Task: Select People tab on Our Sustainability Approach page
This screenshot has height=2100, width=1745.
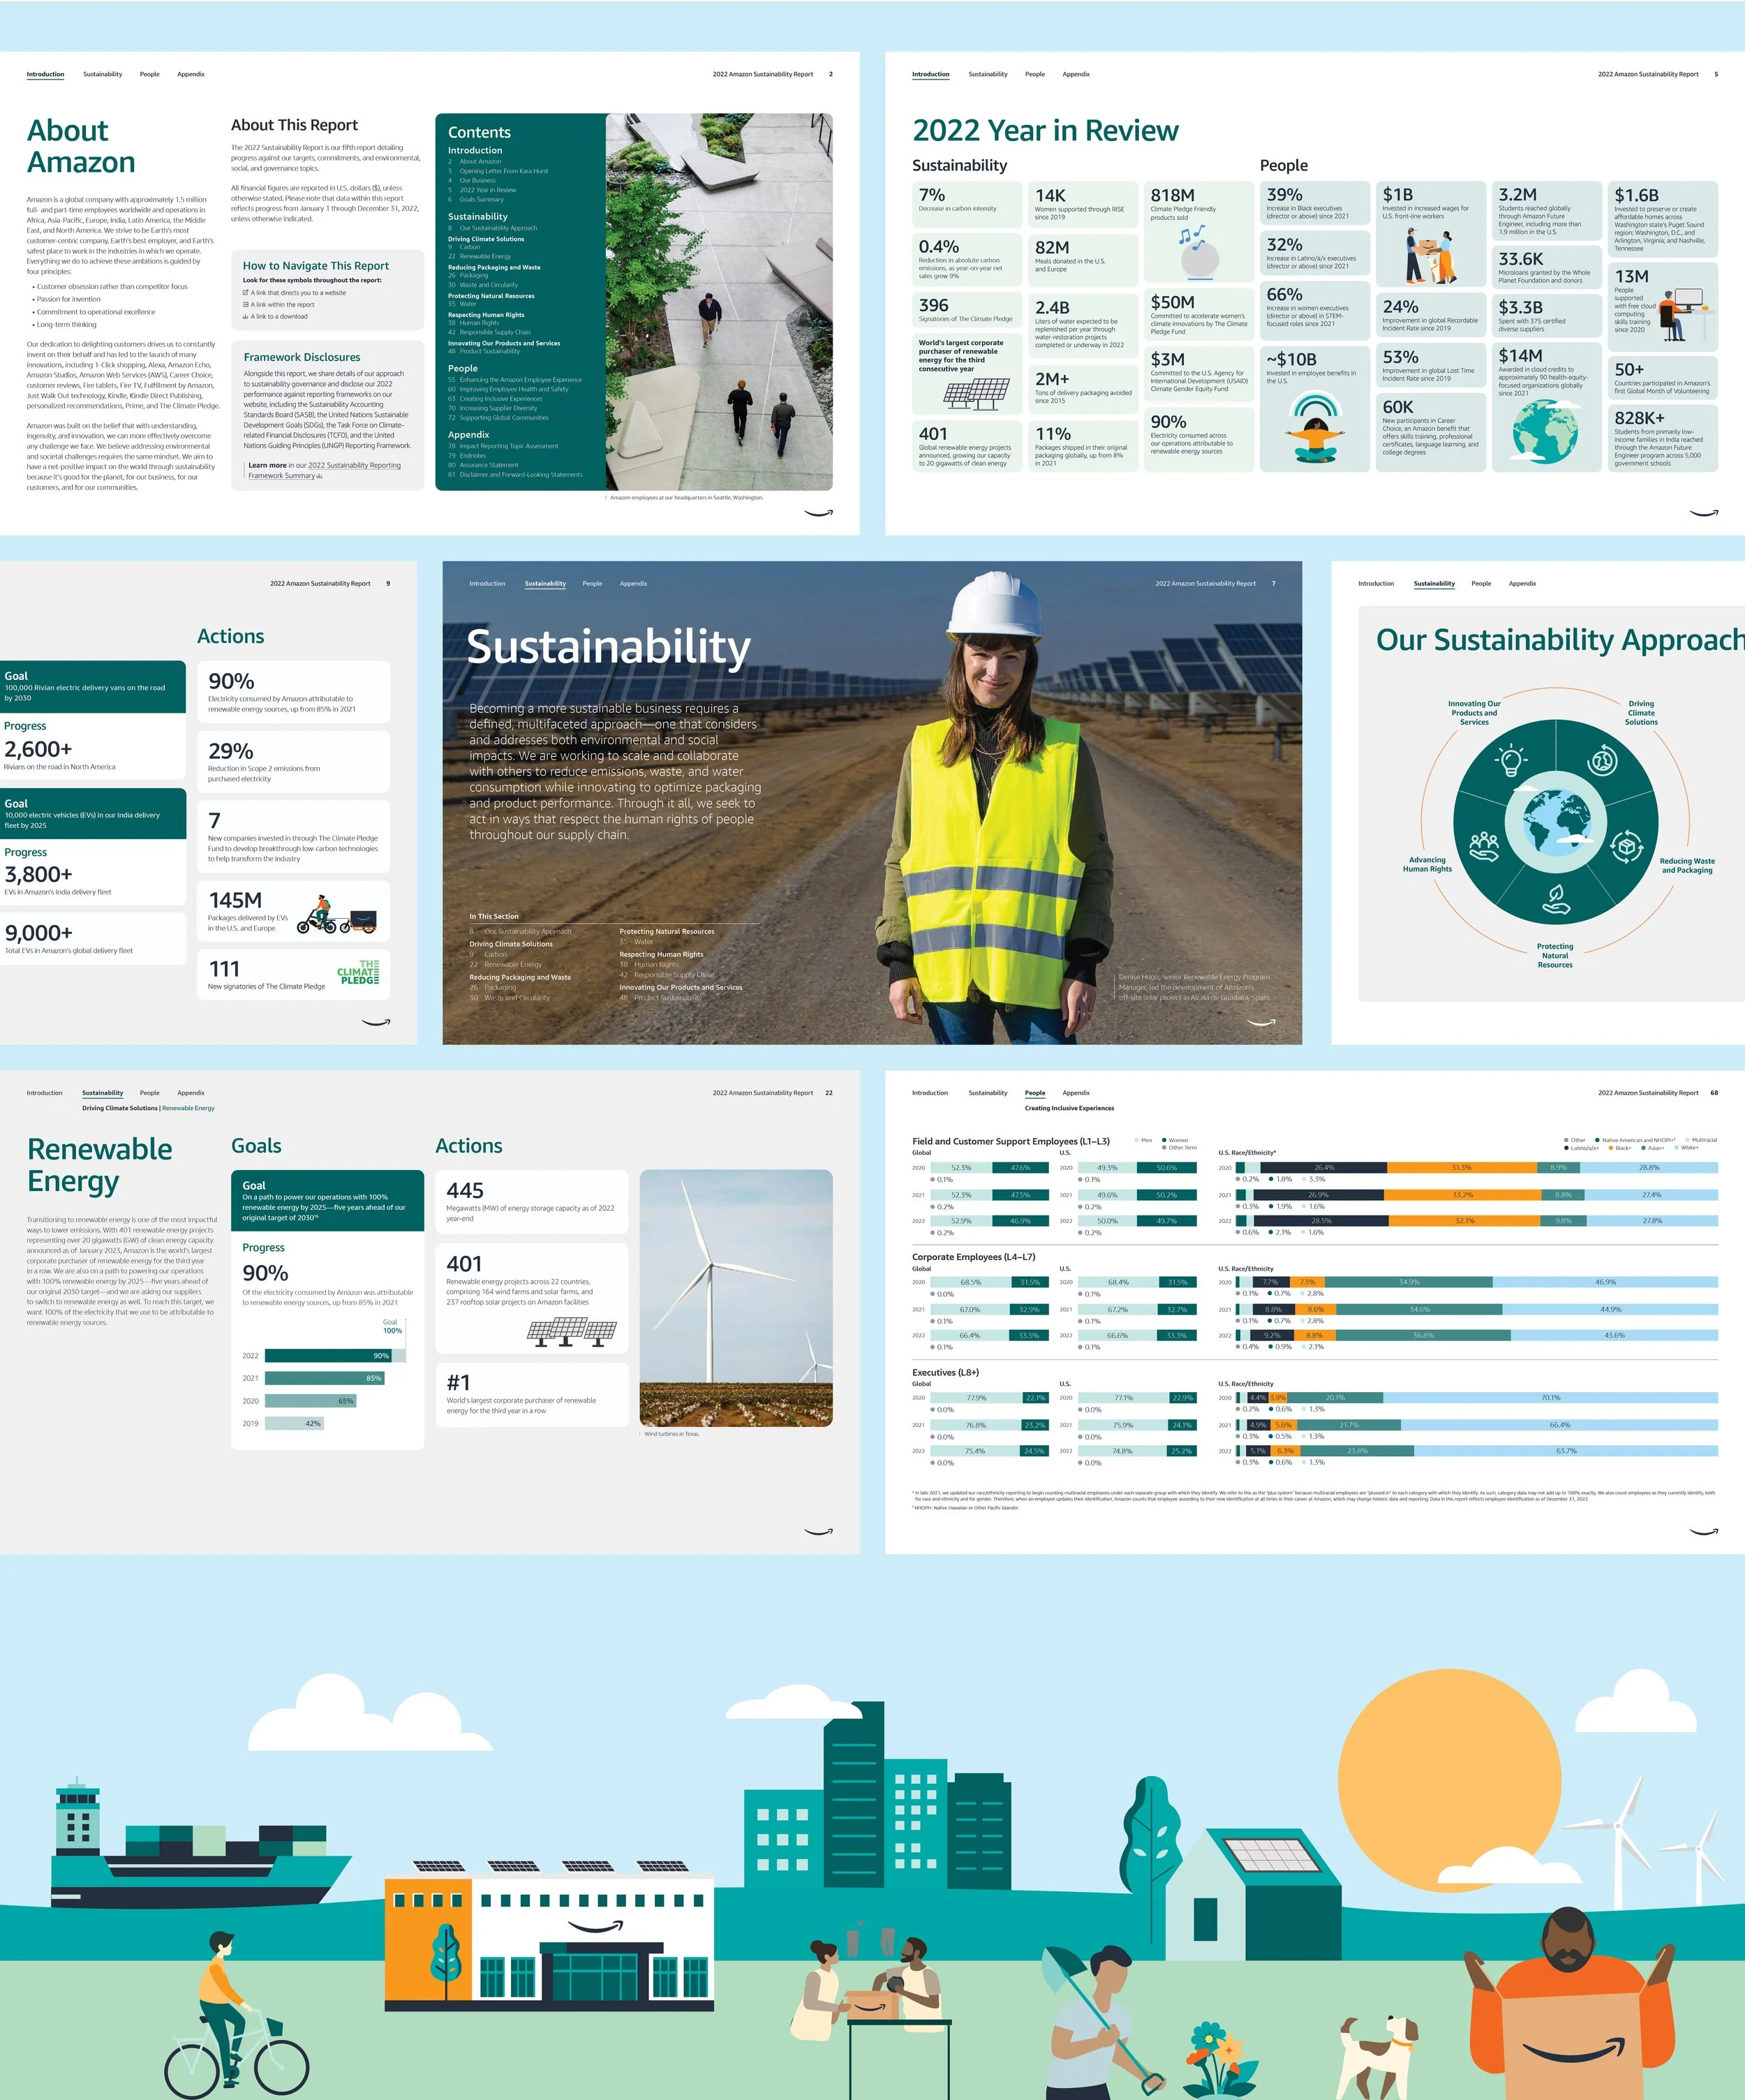Action: coord(1481,583)
